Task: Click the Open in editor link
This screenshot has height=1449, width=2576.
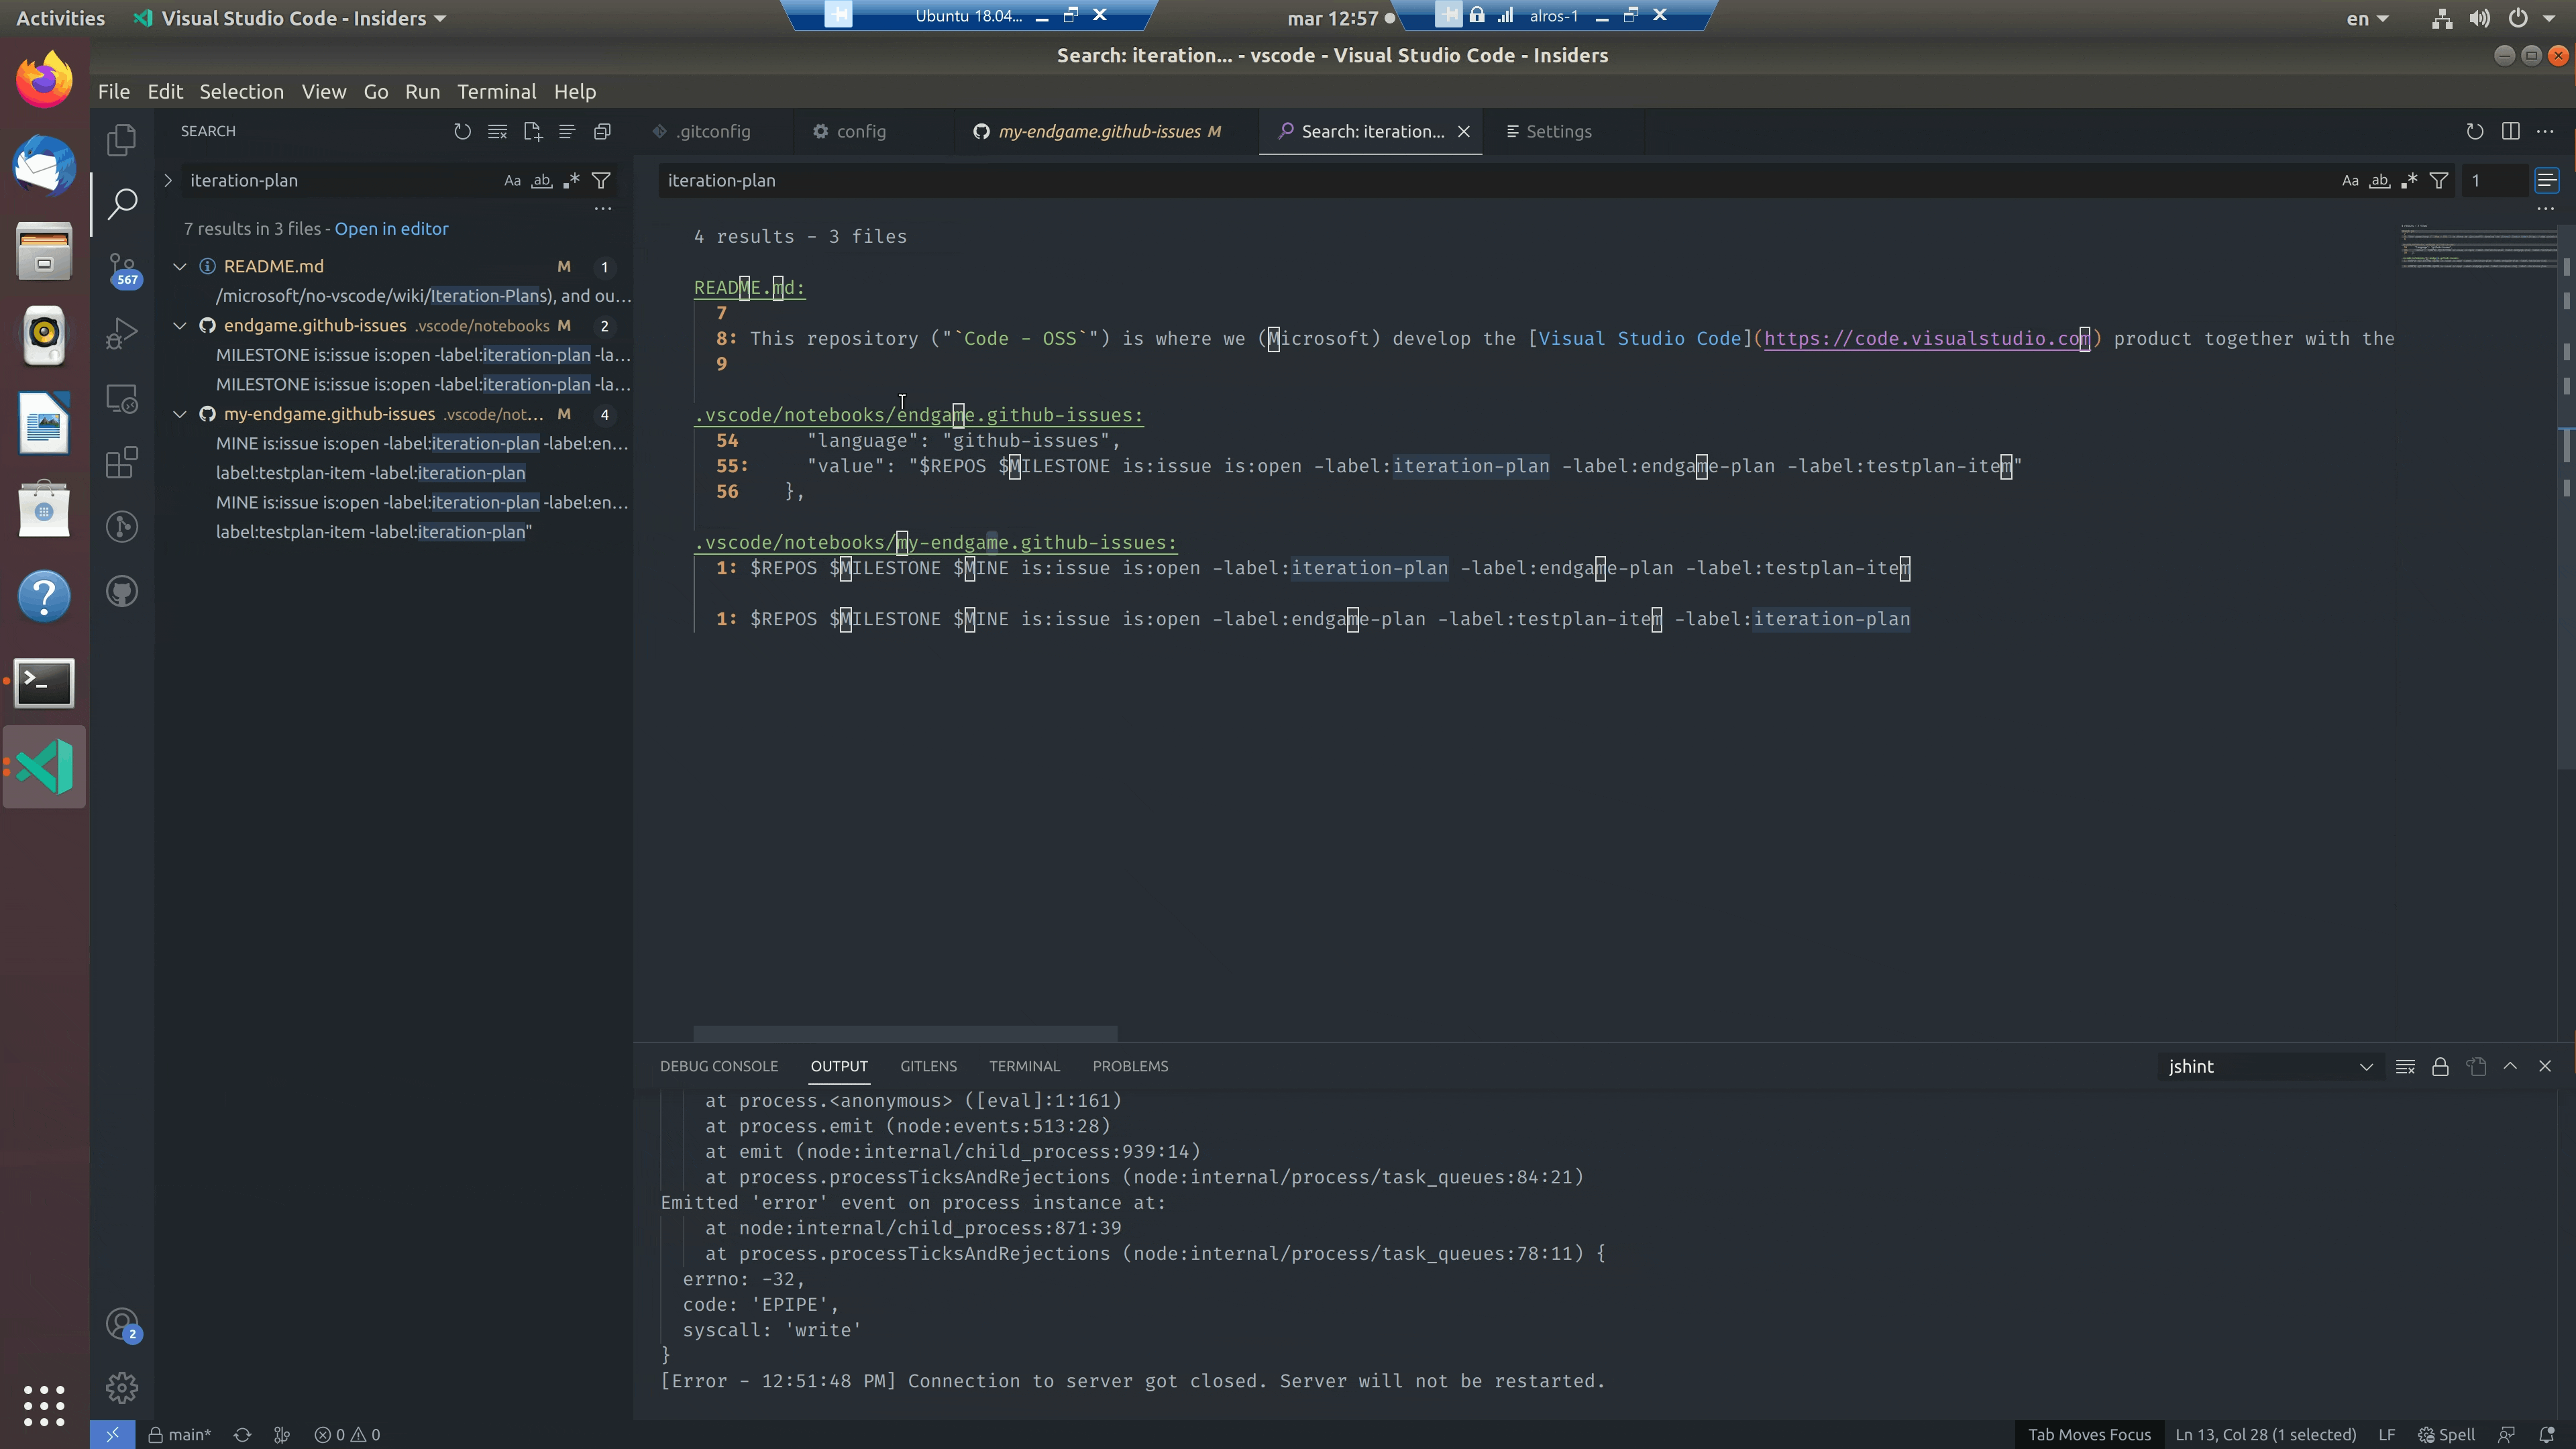Action: pos(391,228)
